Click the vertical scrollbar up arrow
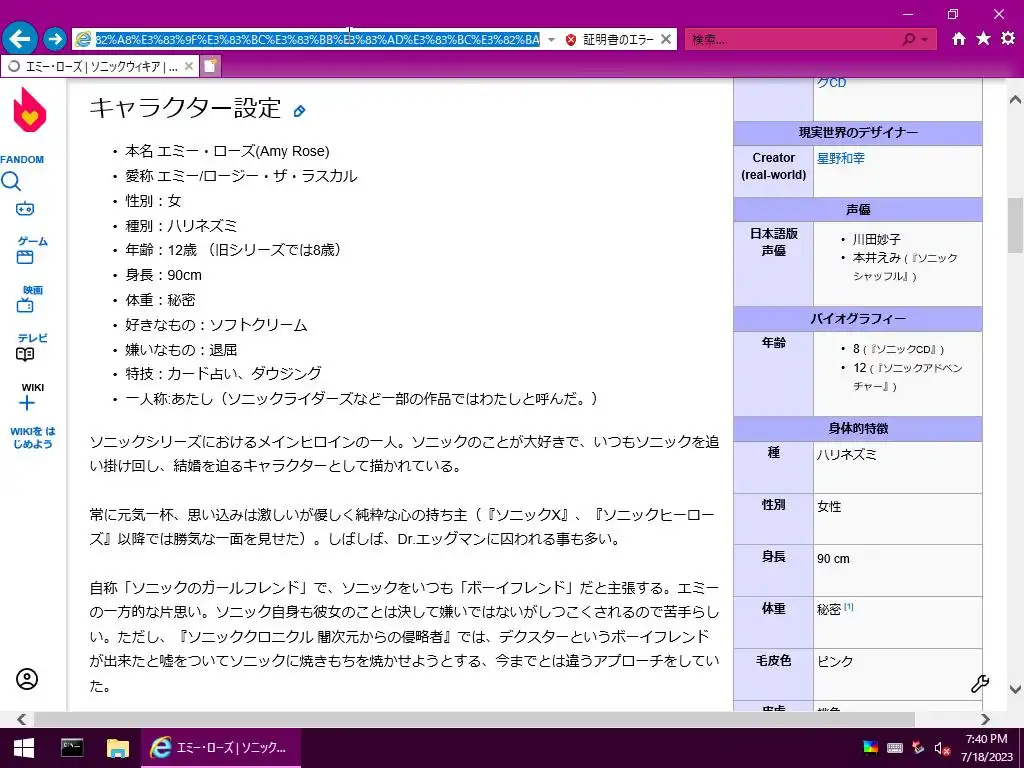This screenshot has width=1024, height=768. pos(1015,100)
